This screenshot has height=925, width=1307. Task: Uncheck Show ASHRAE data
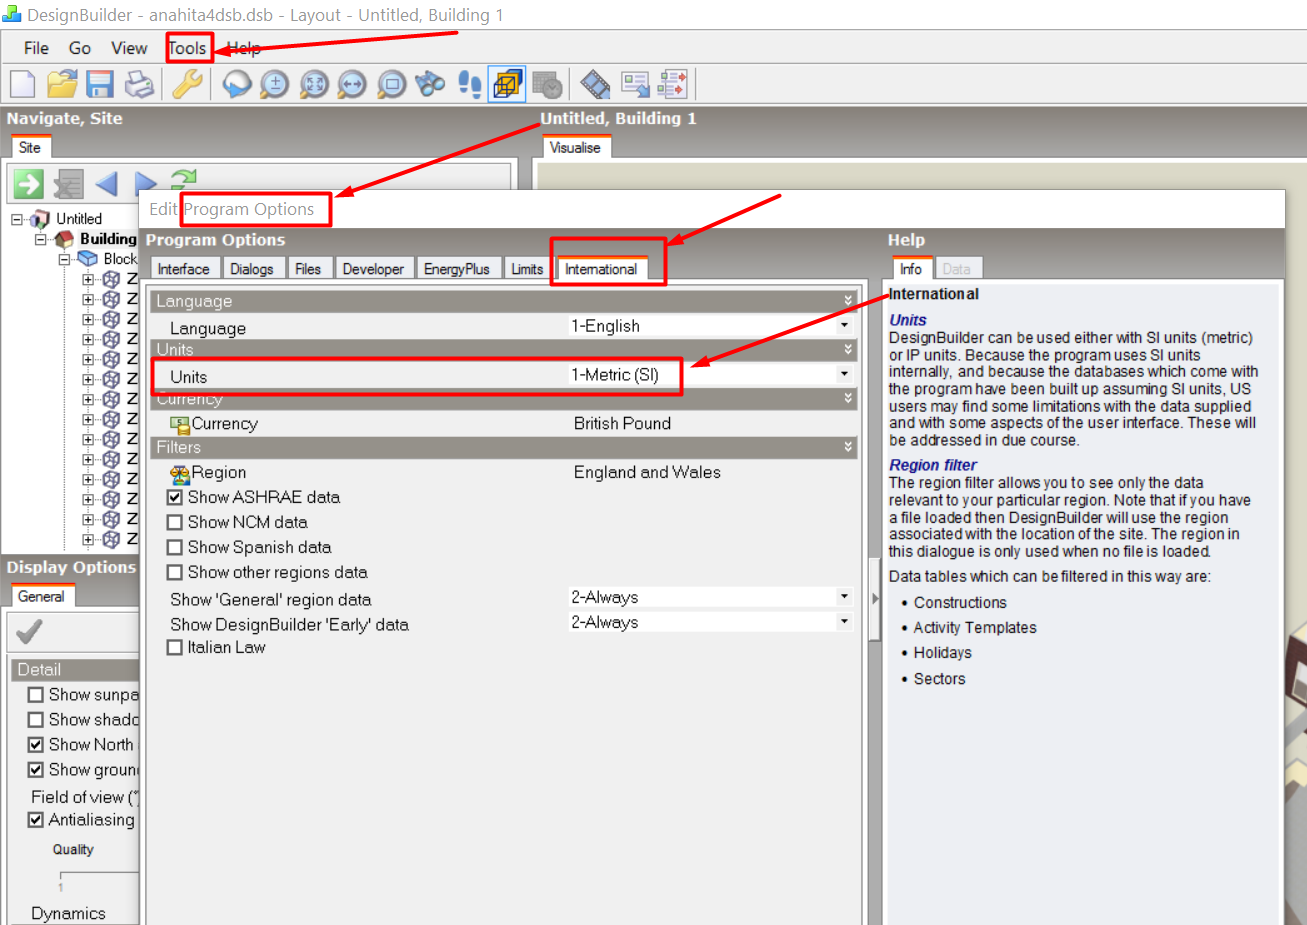click(x=175, y=497)
